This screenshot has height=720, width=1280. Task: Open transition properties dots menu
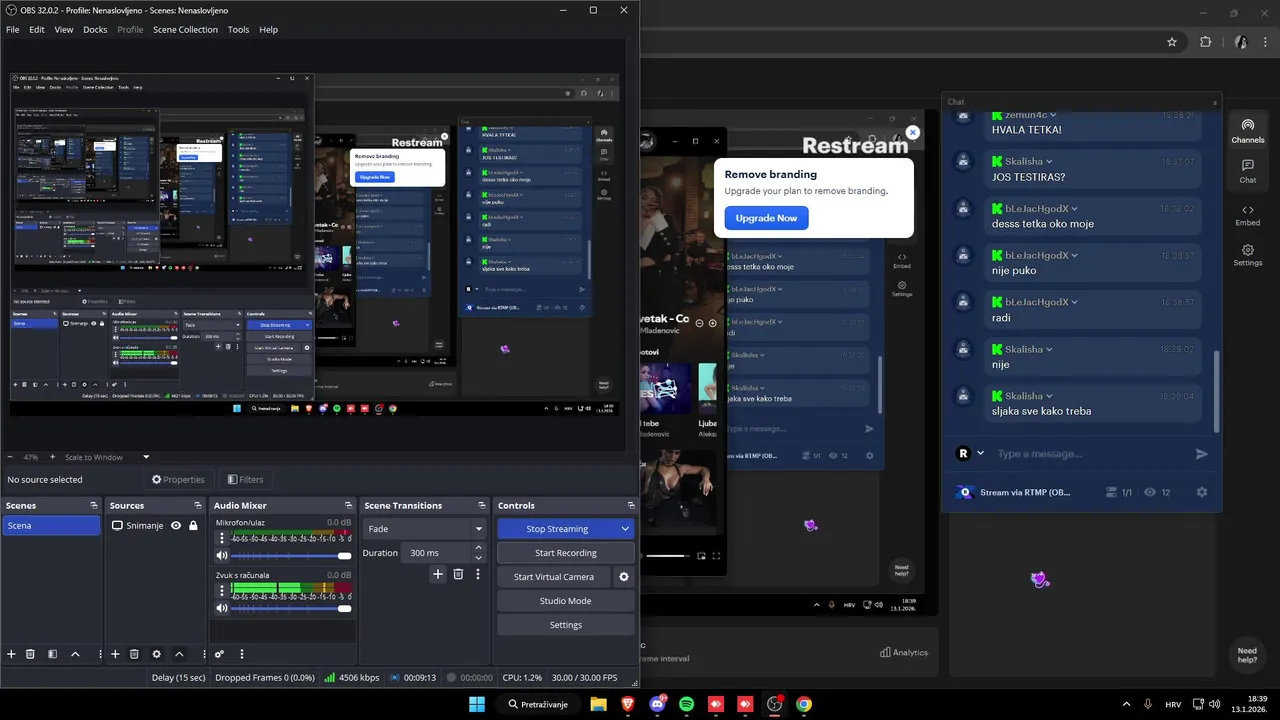pos(478,574)
